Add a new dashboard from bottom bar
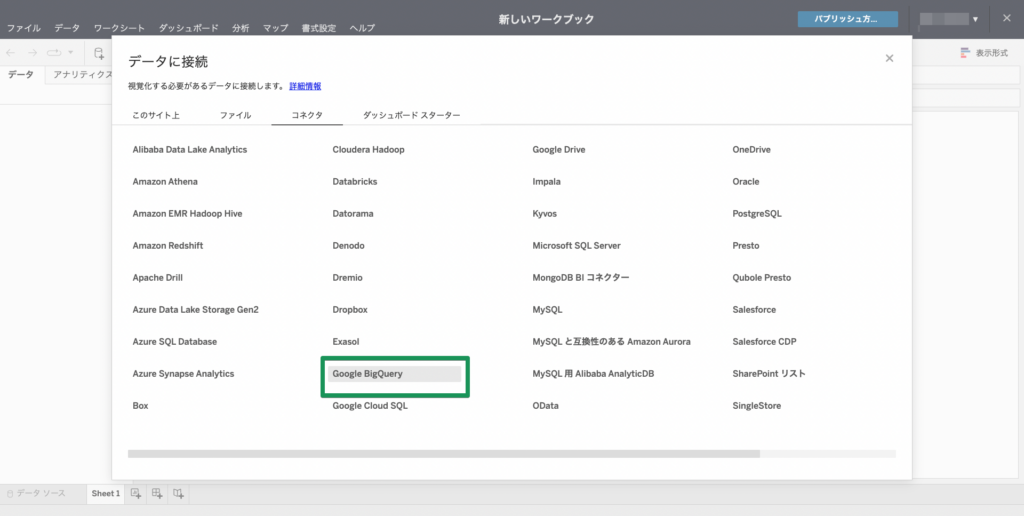 [x=157, y=494]
